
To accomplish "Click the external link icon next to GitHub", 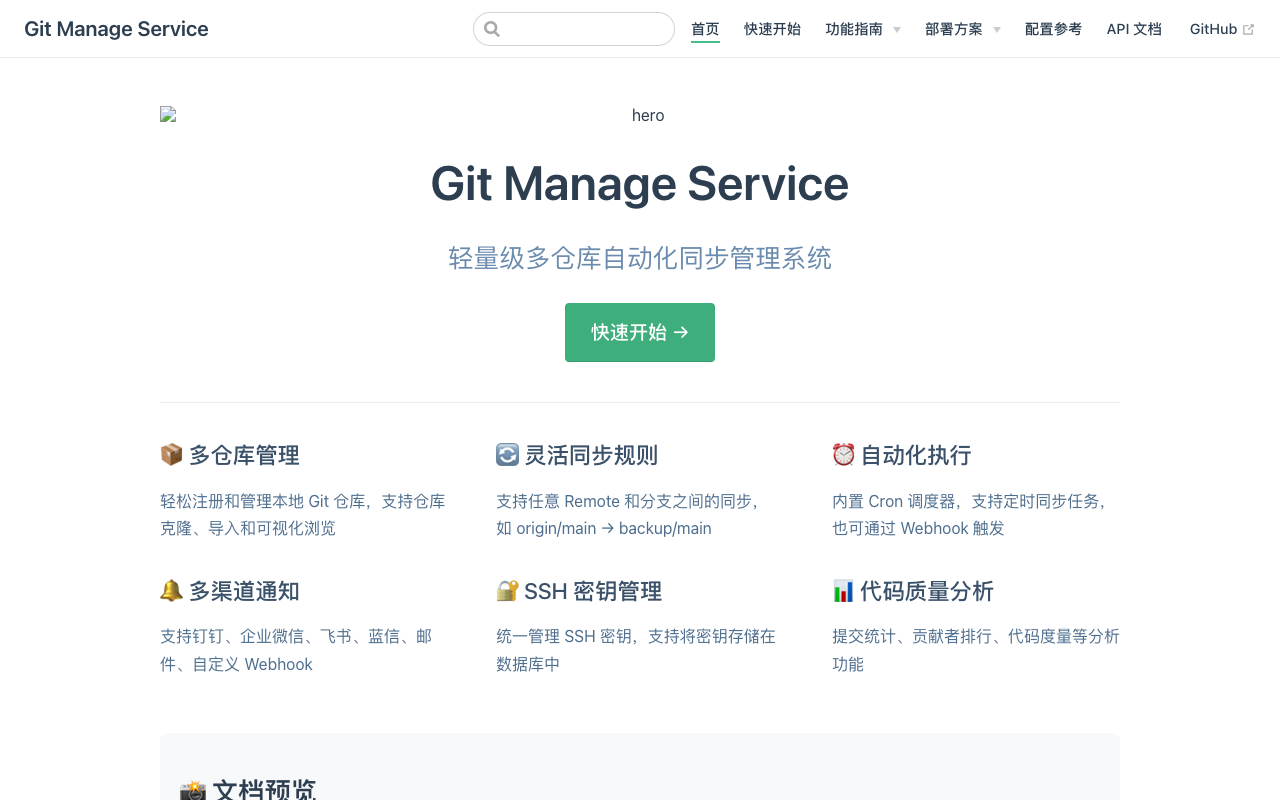I will tap(1248, 30).
